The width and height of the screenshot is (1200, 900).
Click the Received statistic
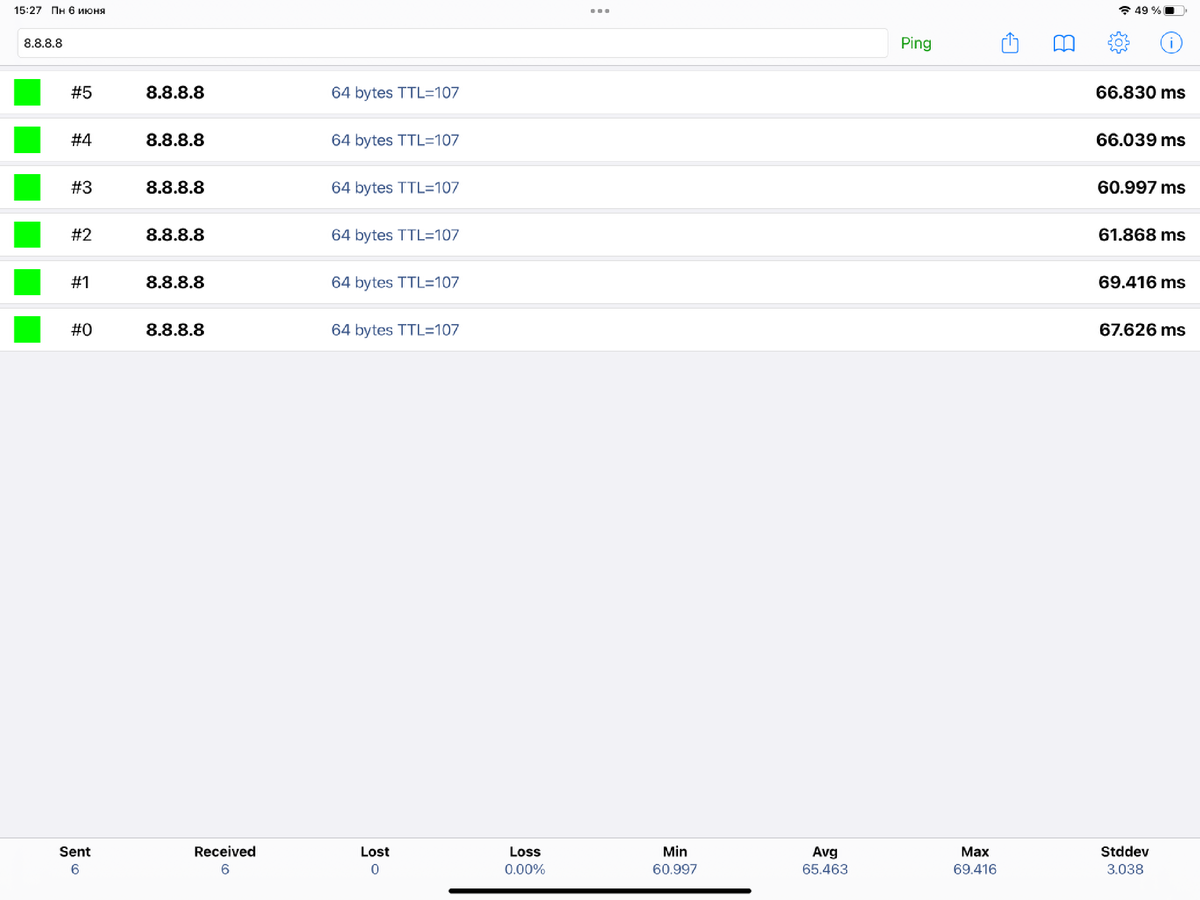pos(225,860)
